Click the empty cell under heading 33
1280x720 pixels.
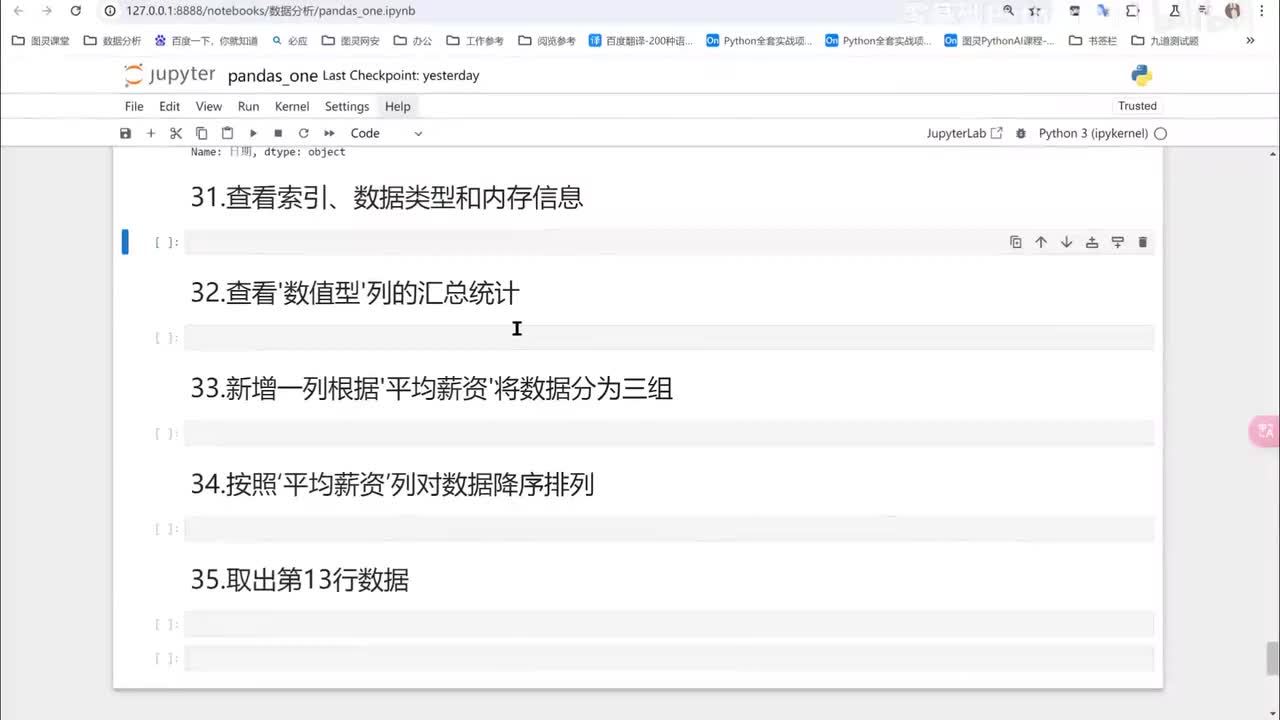pyautogui.click(x=669, y=433)
